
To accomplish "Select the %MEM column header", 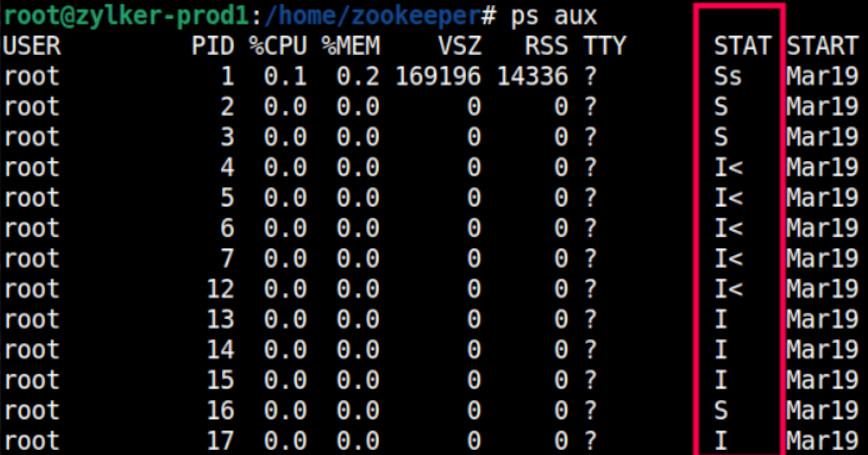I will 350,46.
